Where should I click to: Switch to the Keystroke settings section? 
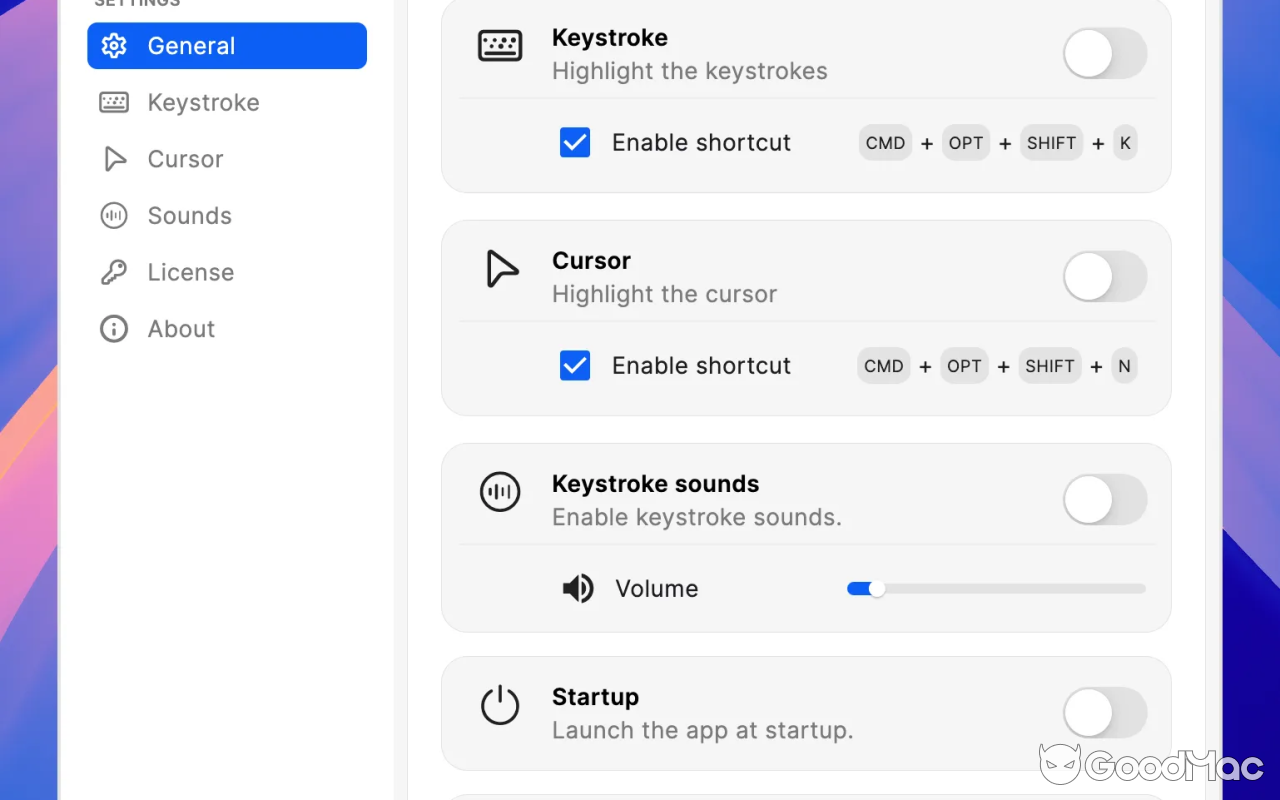point(203,102)
